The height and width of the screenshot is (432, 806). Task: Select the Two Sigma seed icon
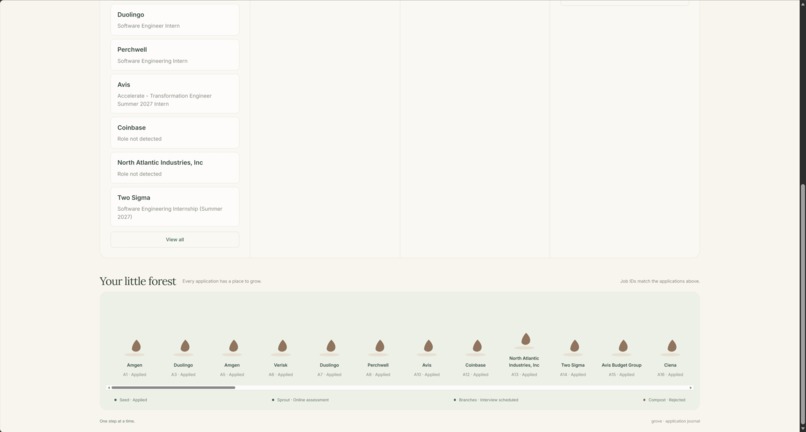[x=574, y=346]
